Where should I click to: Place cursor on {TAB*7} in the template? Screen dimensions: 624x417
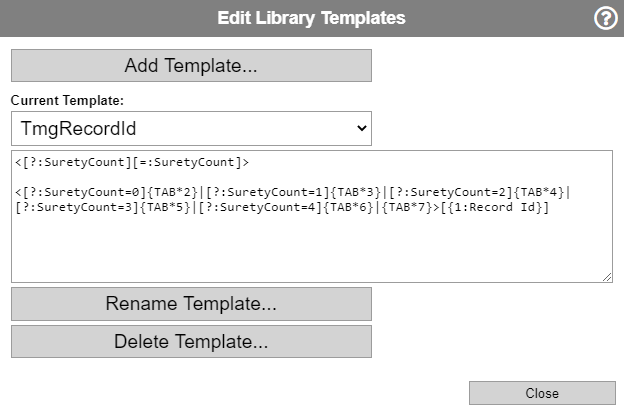407,207
